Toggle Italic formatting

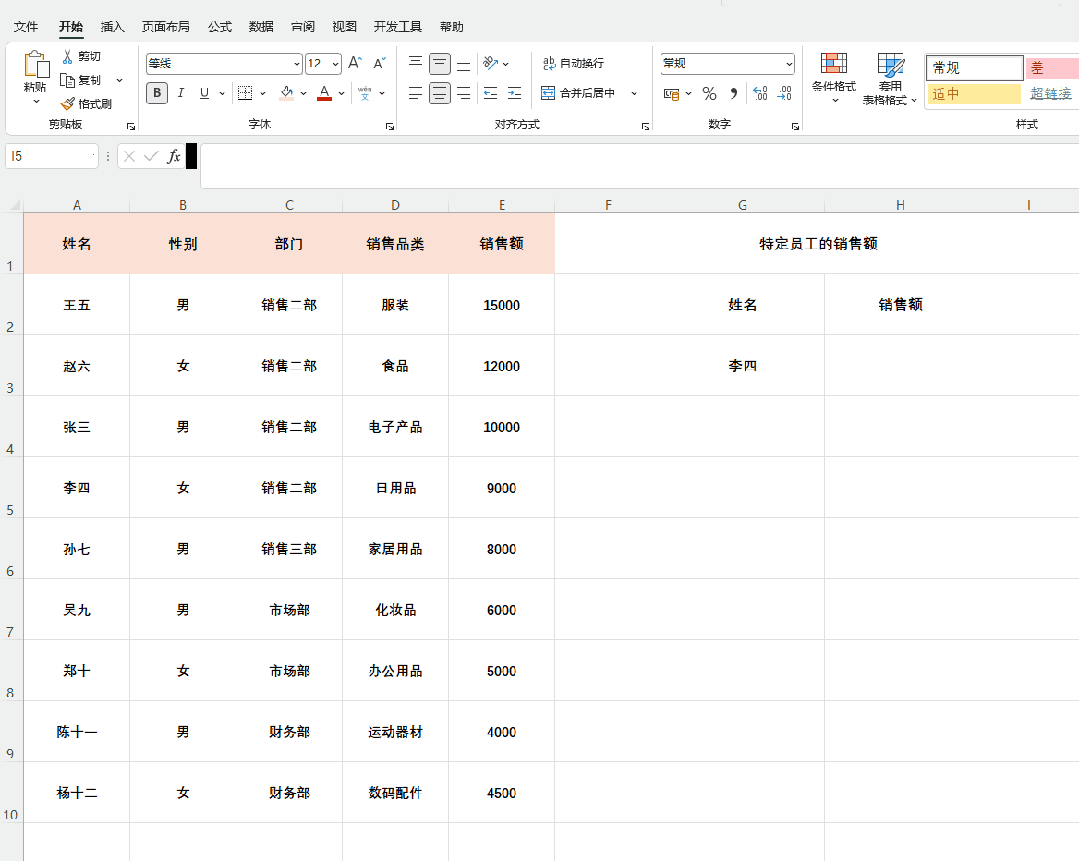pyautogui.click(x=181, y=93)
